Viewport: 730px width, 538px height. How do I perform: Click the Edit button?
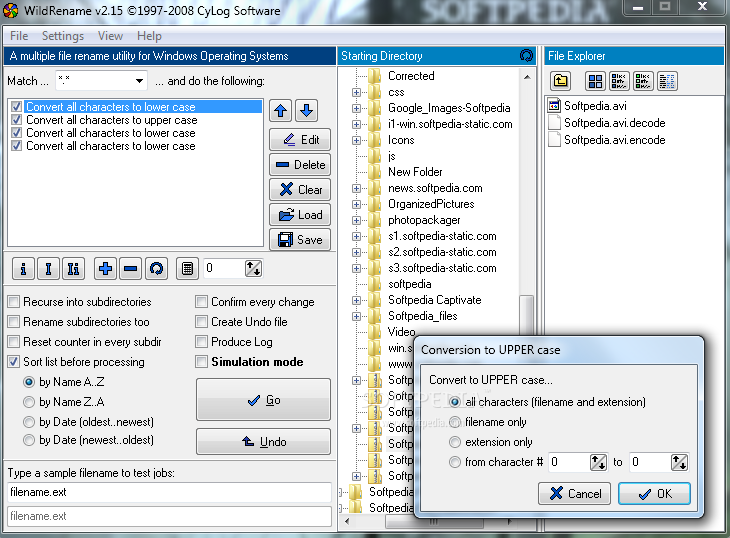(300, 140)
